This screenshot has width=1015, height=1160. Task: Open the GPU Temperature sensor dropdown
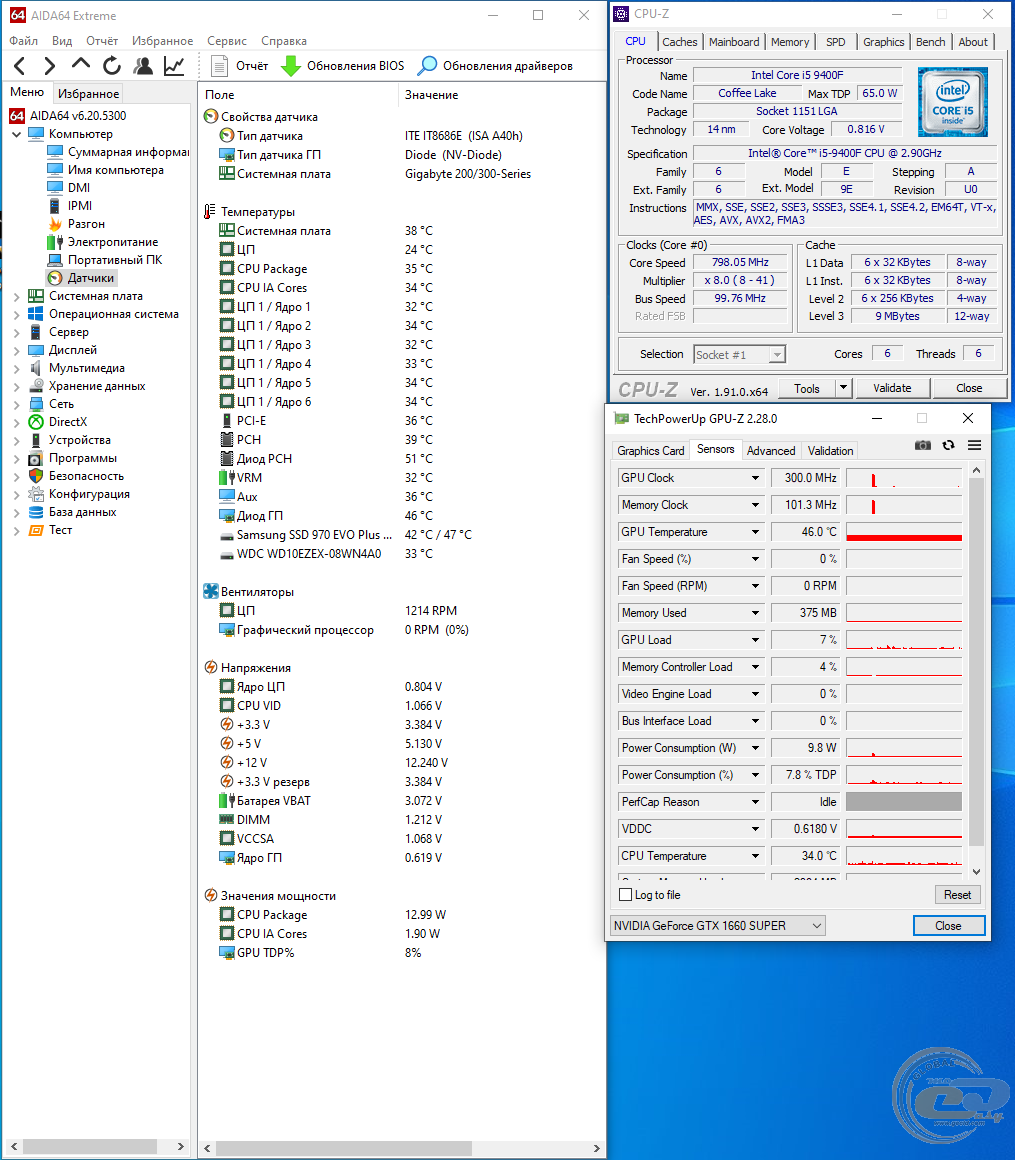[756, 532]
